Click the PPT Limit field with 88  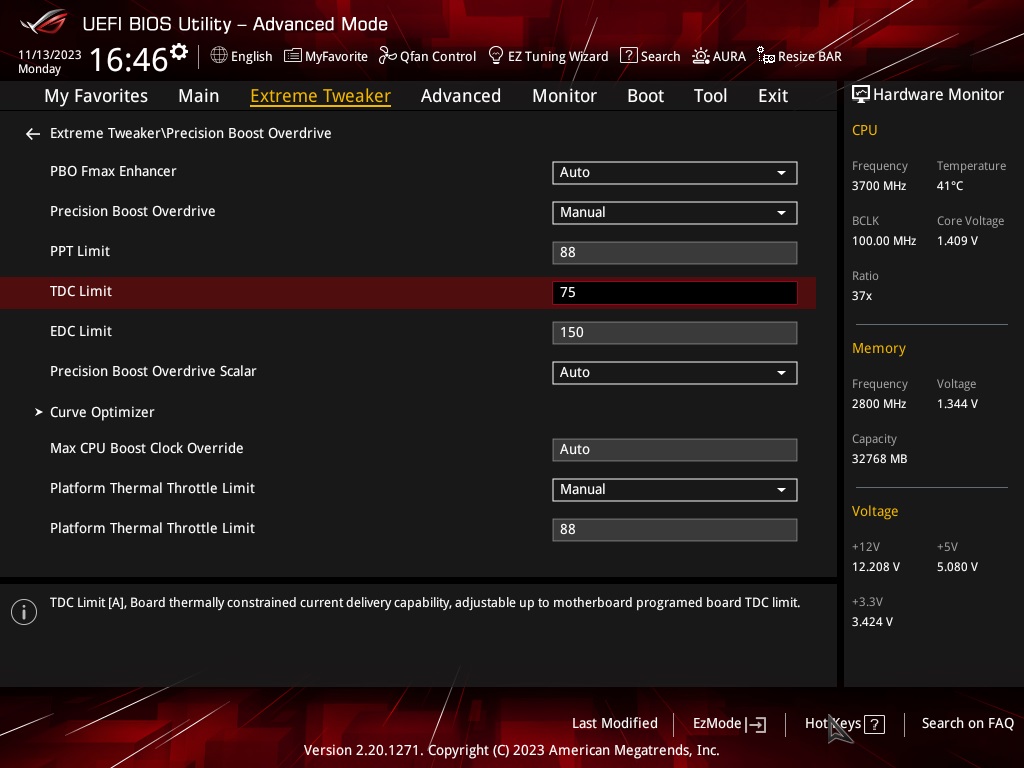pos(675,253)
